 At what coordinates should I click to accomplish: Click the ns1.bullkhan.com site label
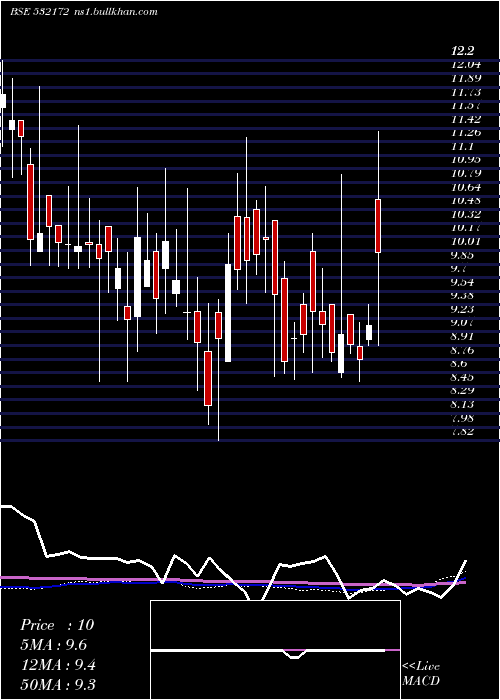click(x=116, y=12)
